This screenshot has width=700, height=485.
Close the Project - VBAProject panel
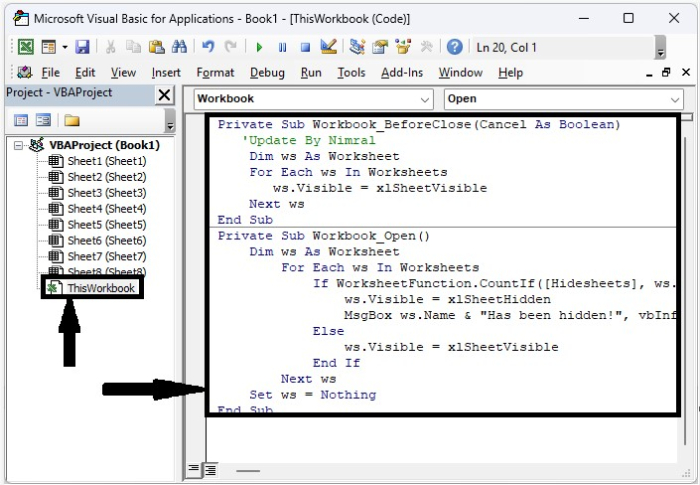pos(164,95)
